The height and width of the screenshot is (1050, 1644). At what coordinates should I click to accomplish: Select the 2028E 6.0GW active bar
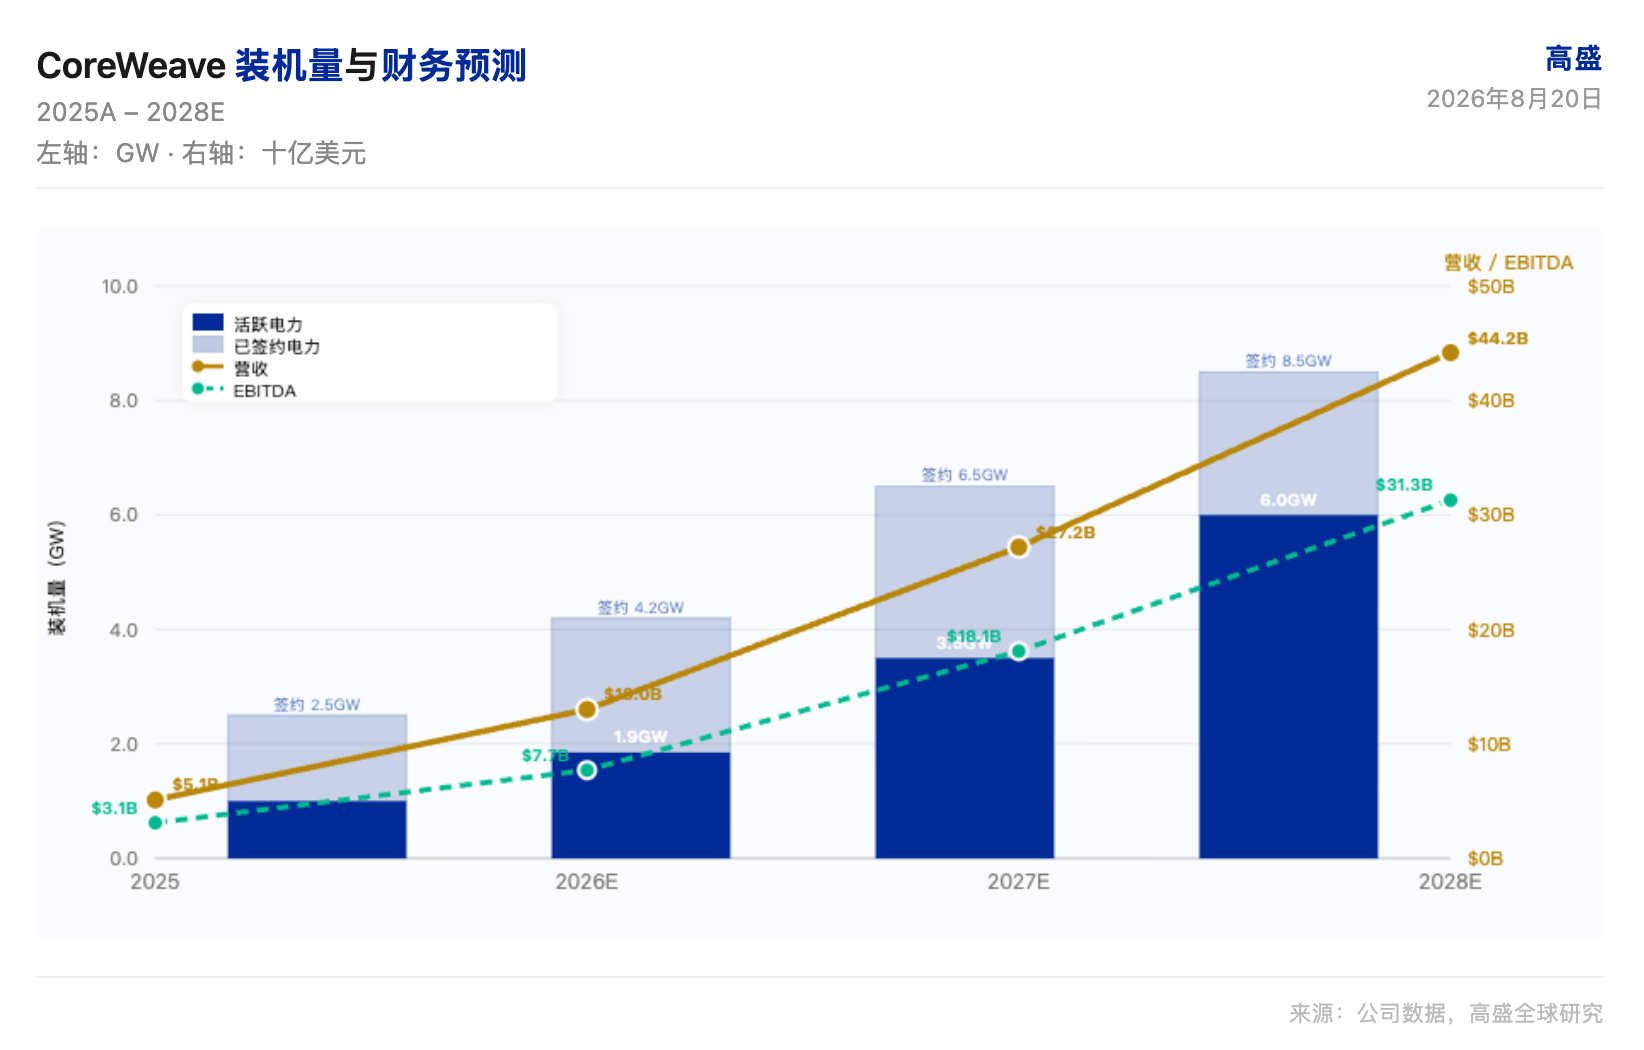click(x=1289, y=686)
